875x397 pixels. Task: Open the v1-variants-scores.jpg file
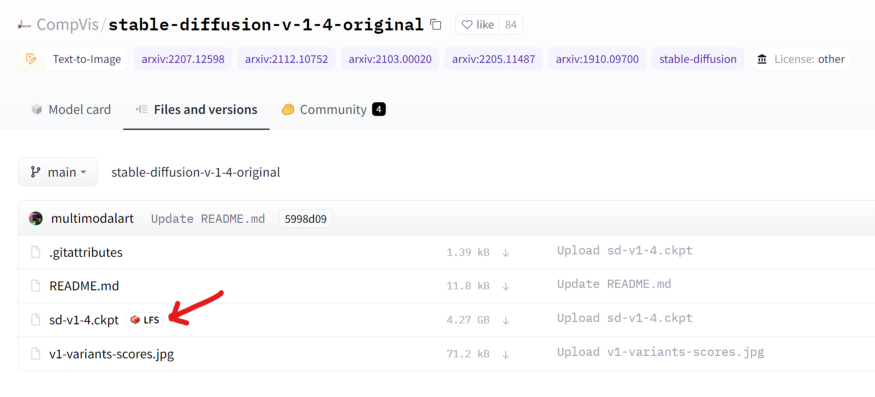[x=112, y=354]
